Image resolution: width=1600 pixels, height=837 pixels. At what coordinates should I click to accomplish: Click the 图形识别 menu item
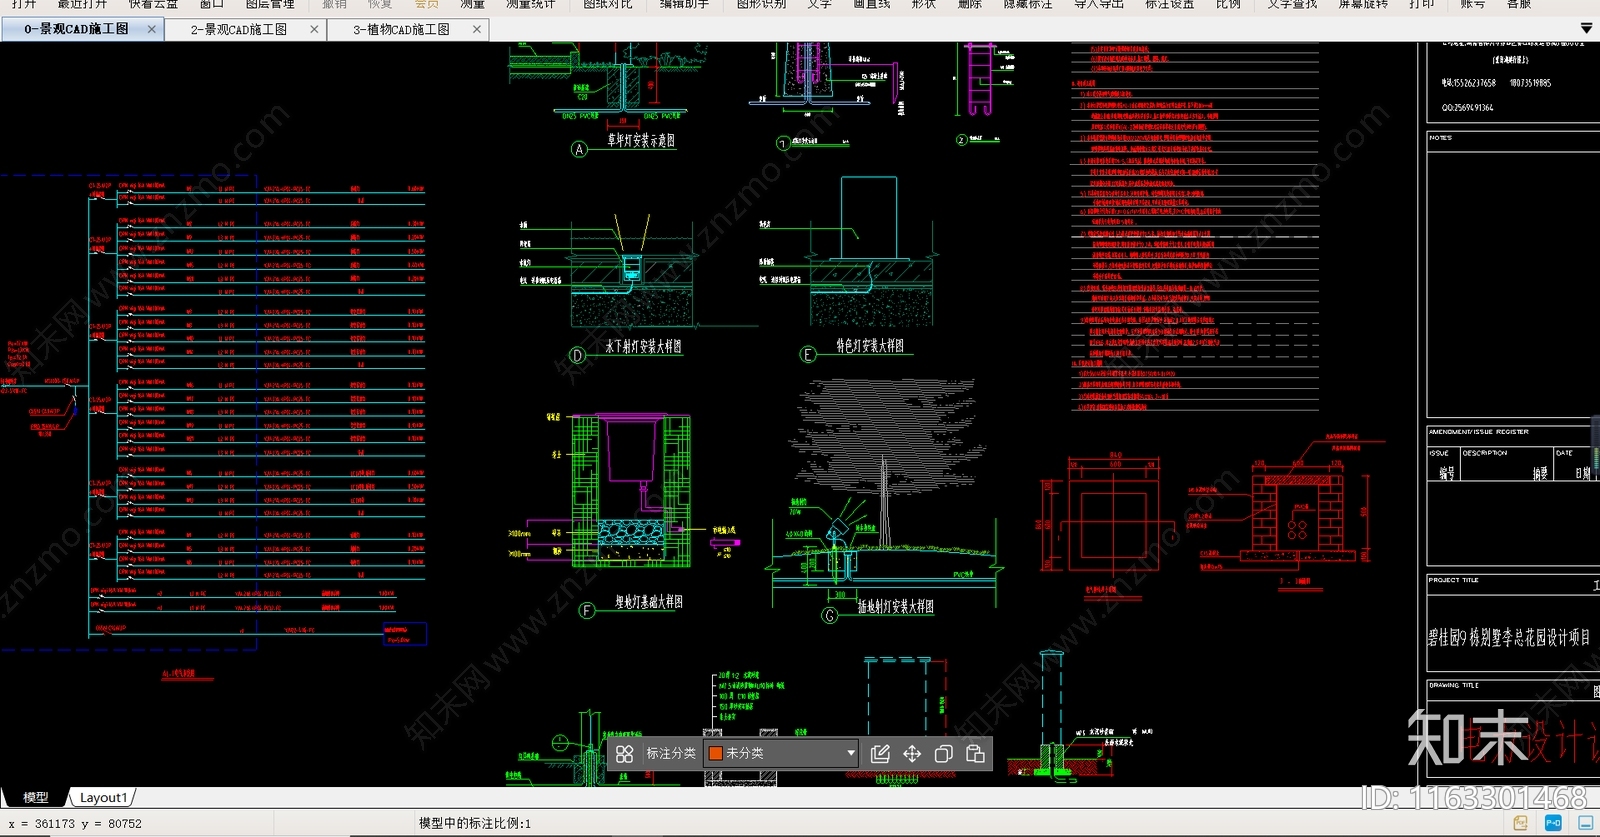[761, 4]
